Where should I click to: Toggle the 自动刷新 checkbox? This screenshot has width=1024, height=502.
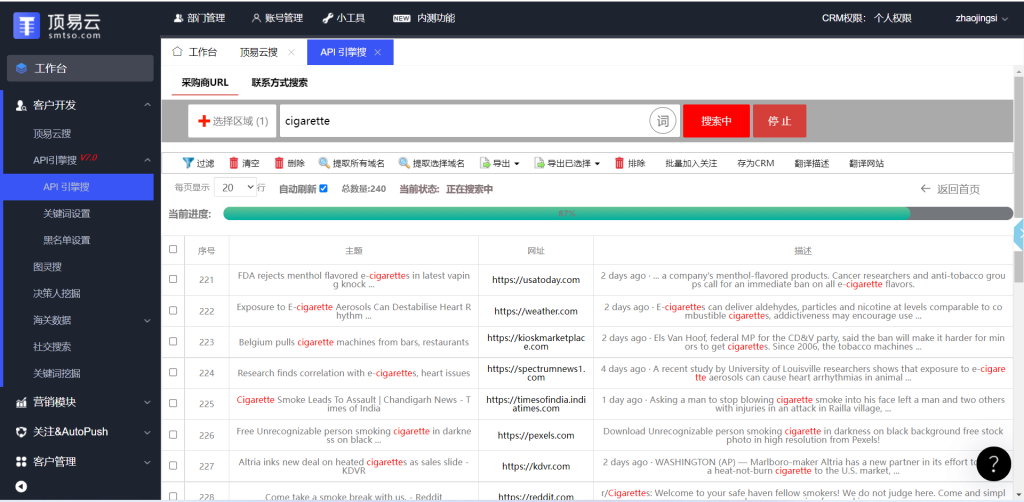pos(323,188)
